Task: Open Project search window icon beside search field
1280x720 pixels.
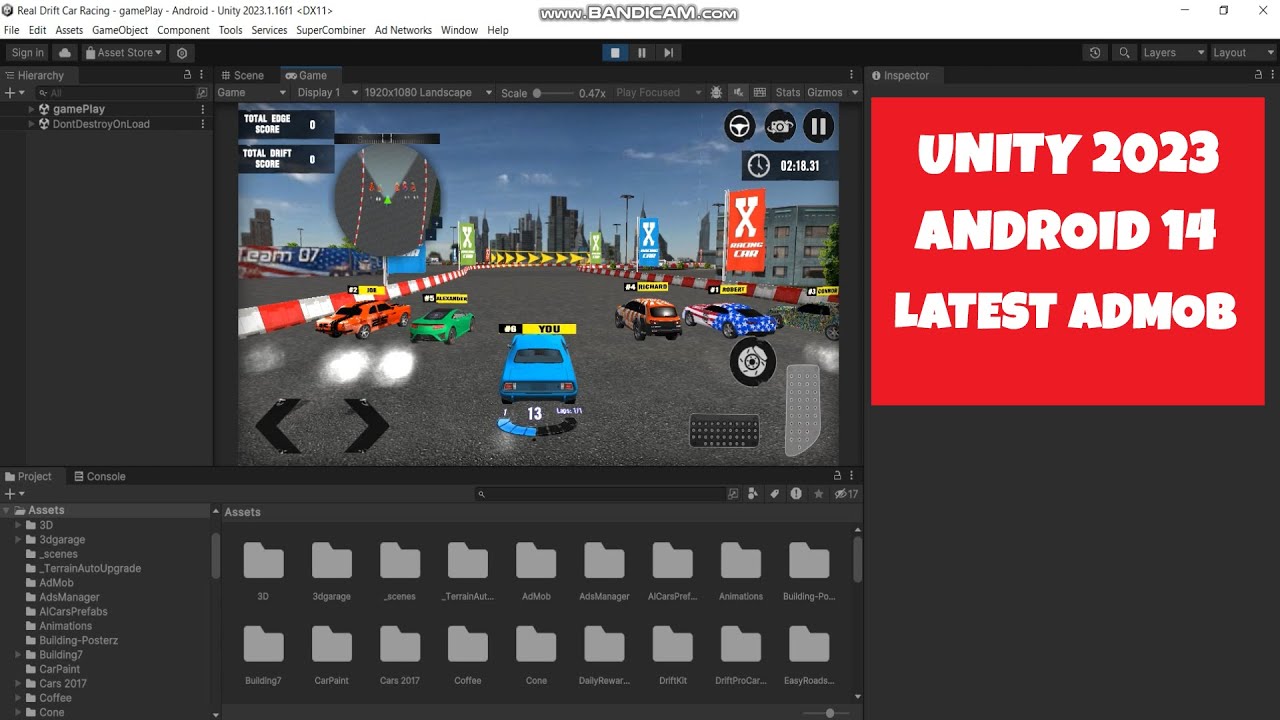Action: 733,494
